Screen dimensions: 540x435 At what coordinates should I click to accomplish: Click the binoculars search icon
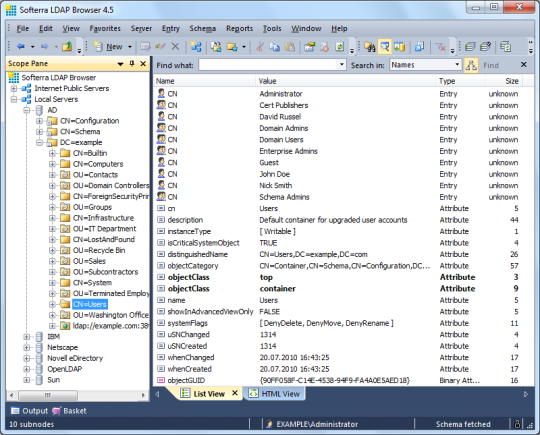370,46
